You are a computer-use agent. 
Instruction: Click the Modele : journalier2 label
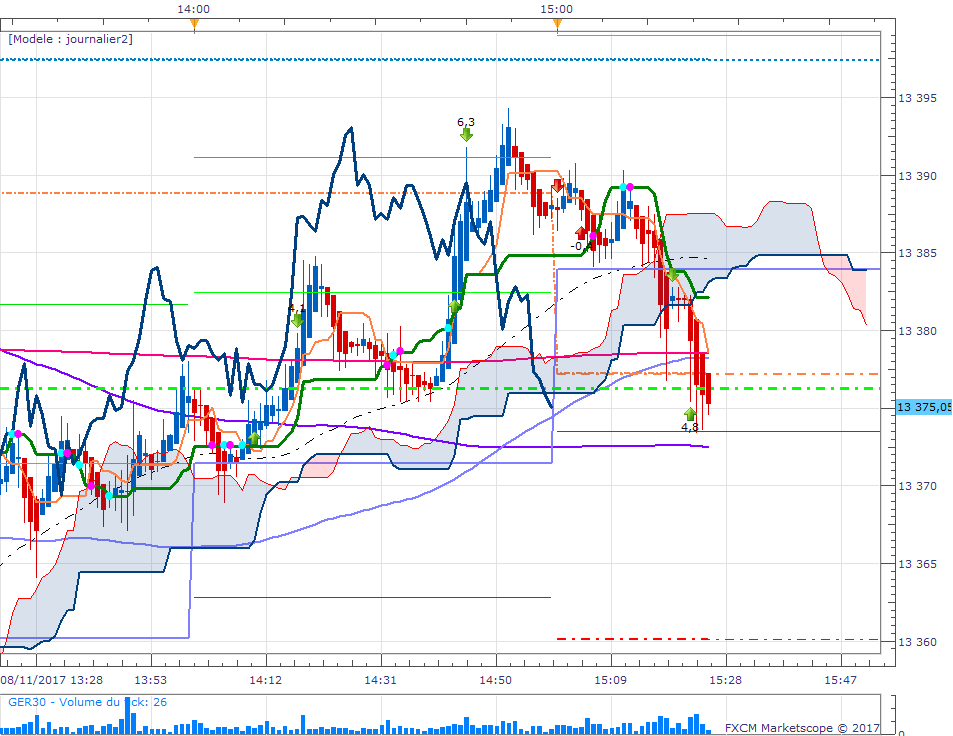coord(71,39)
